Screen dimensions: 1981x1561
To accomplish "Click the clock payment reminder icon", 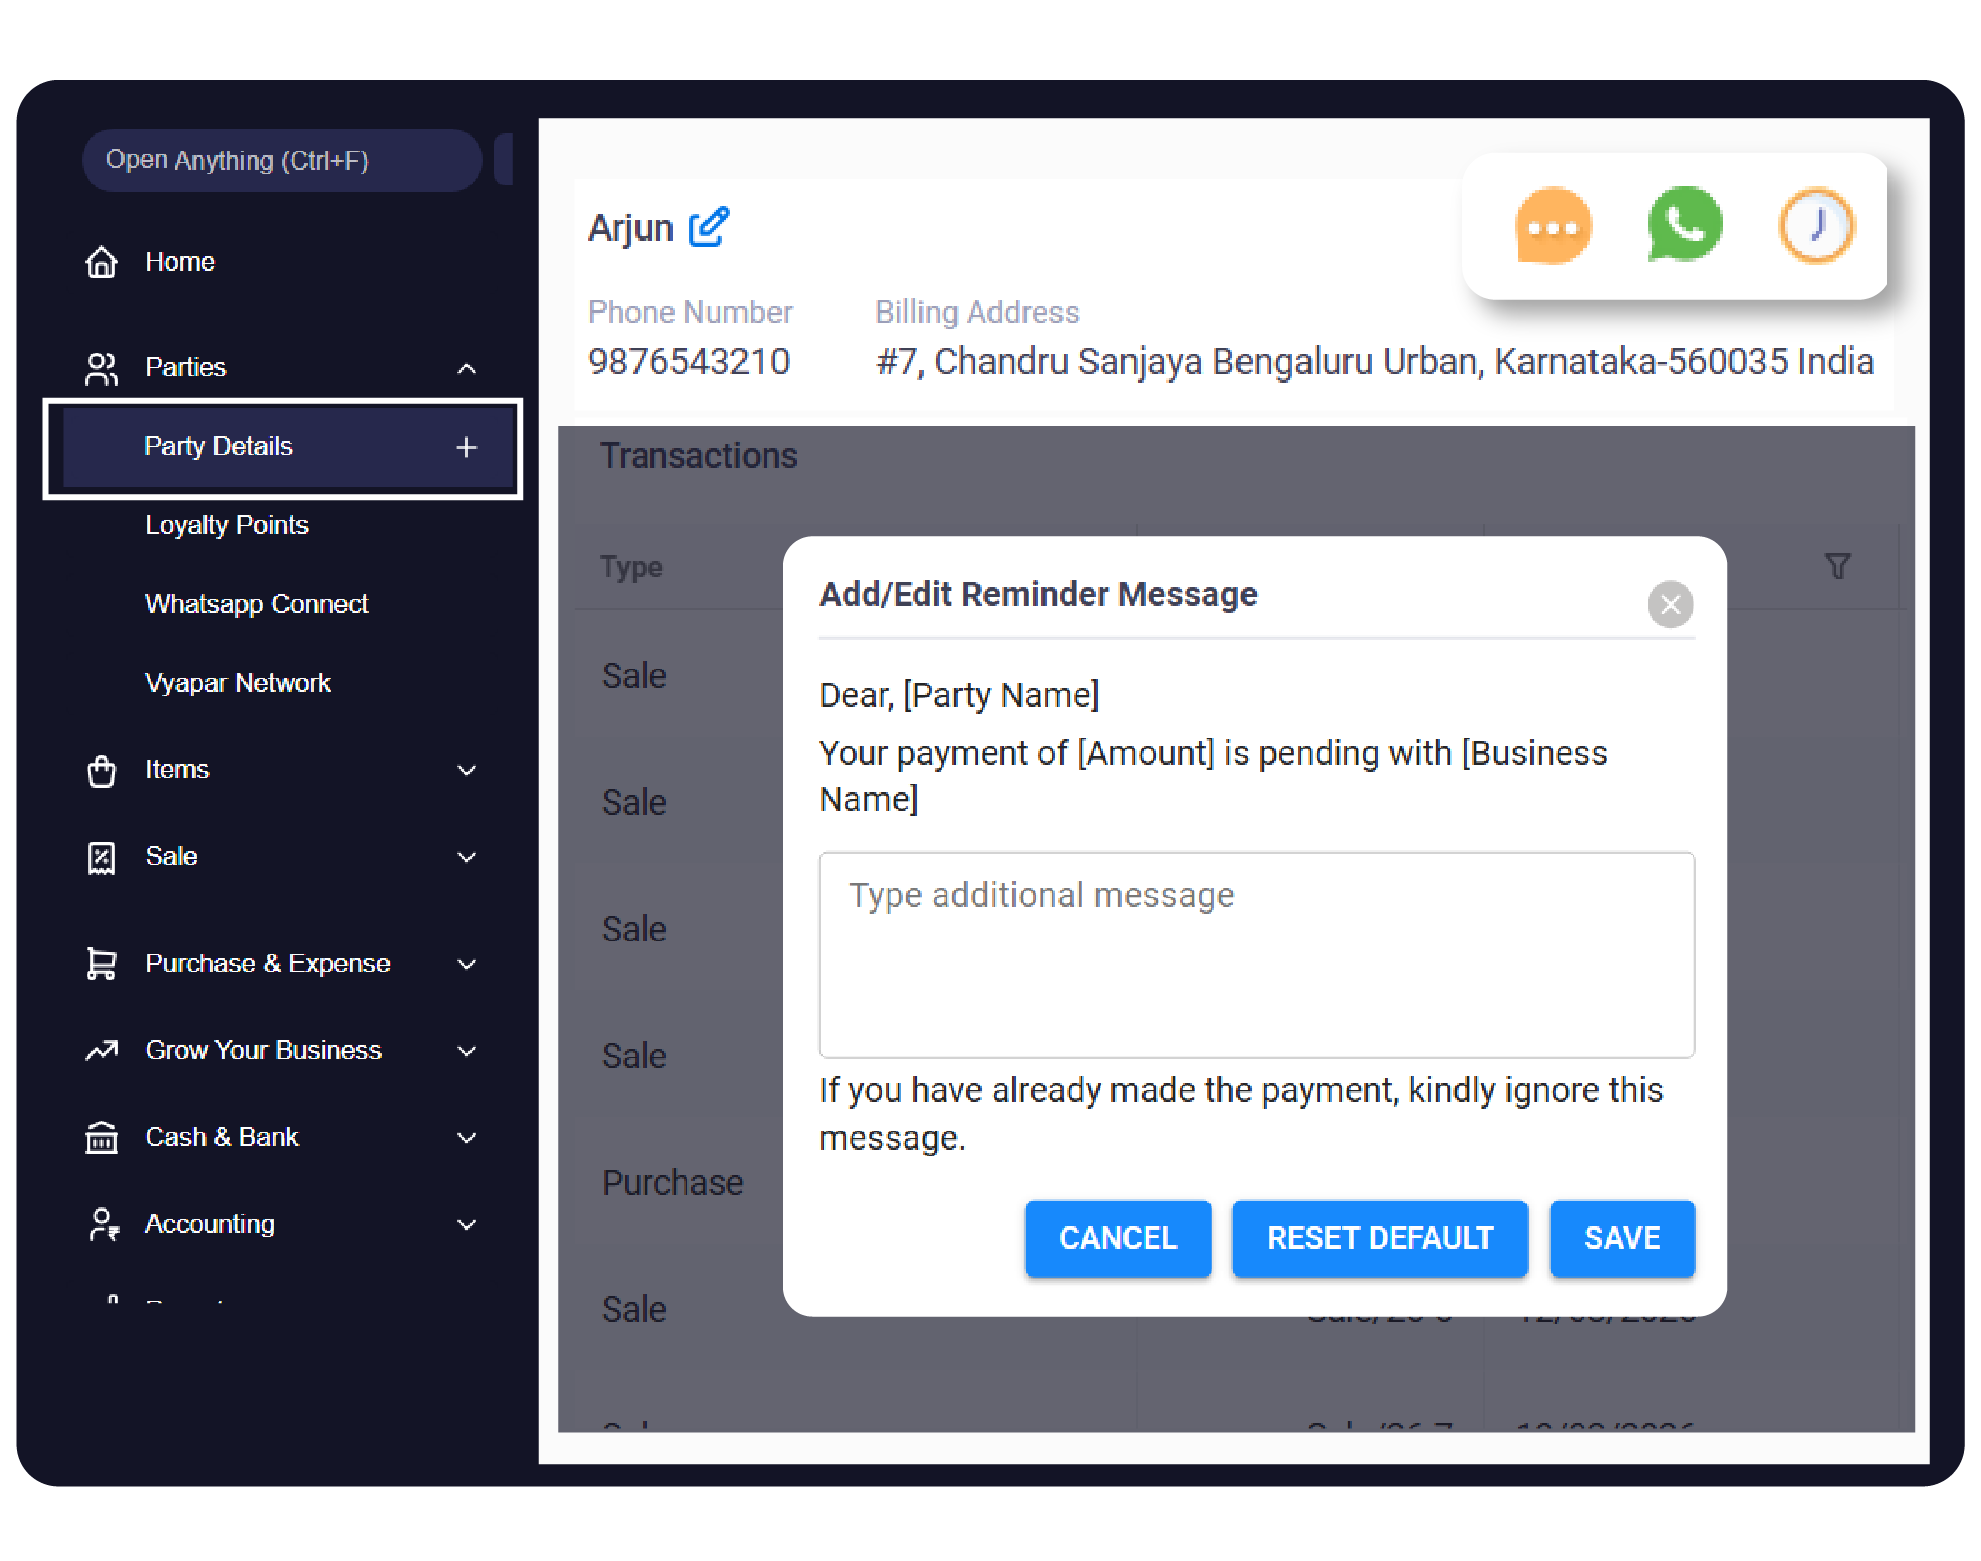I will tap(1816, 226).
